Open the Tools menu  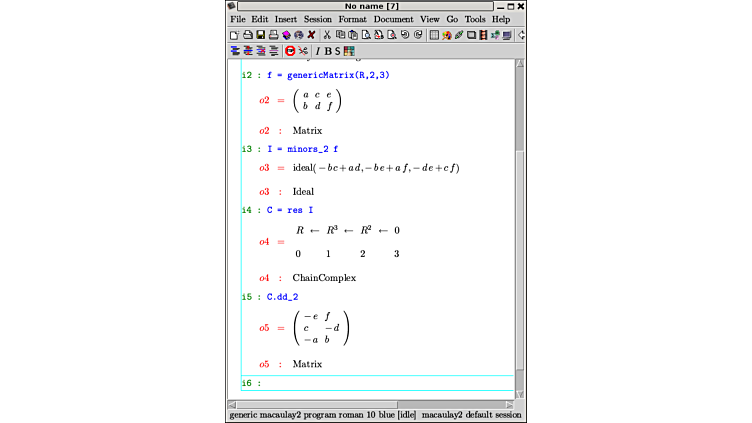coord(475,19)
